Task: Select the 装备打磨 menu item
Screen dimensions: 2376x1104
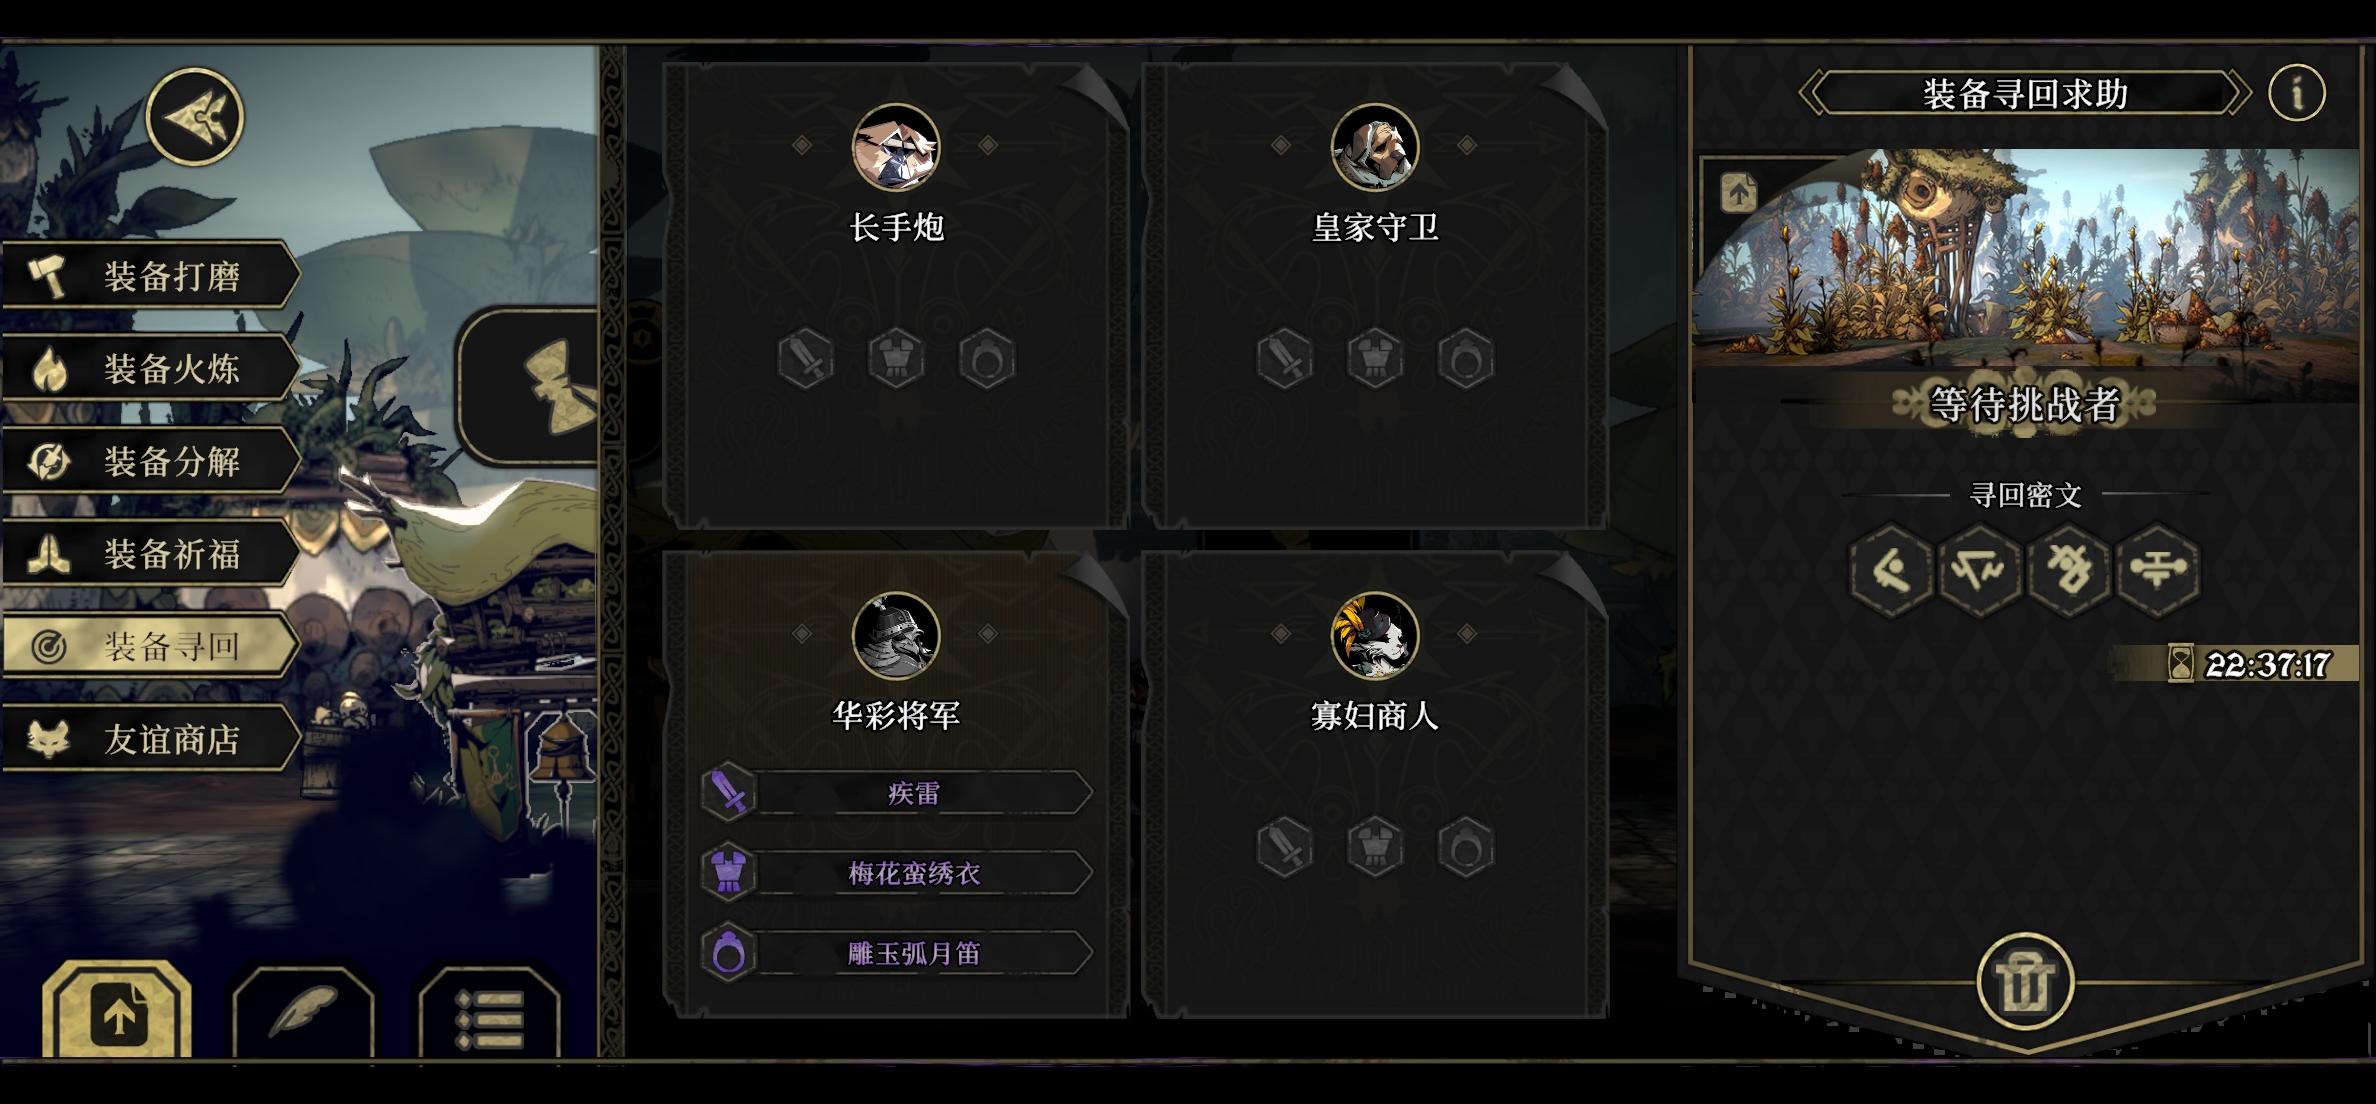Action: [151, 275]
